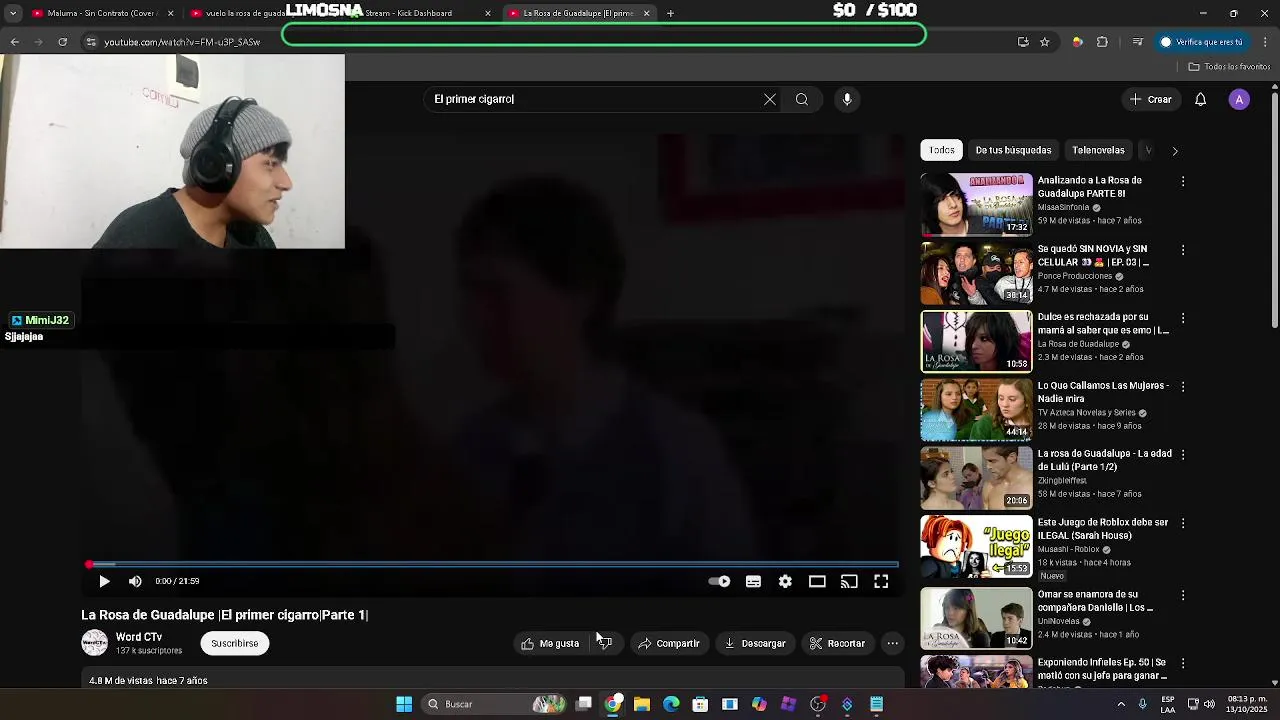This screenshot has height=720, width=1280.
Task: Focus the YouTube search input field
Action: click(x=594, y=99)
